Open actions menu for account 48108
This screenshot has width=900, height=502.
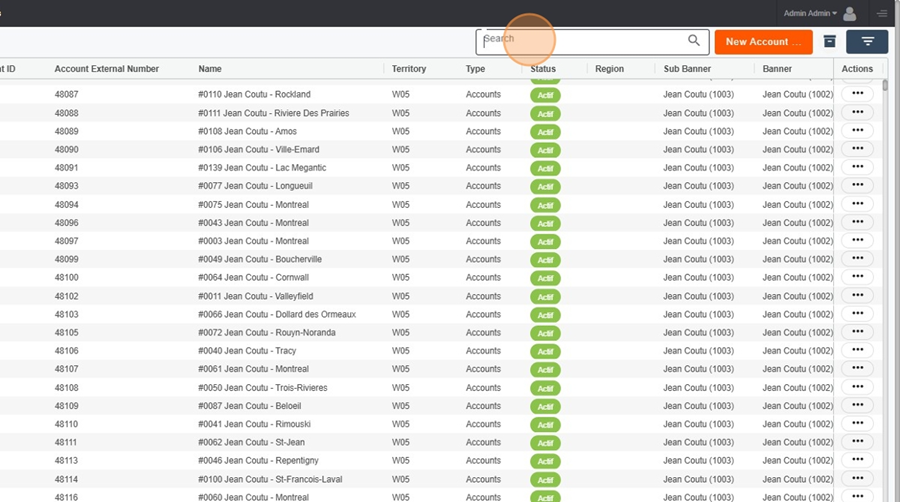coord(858,387)
